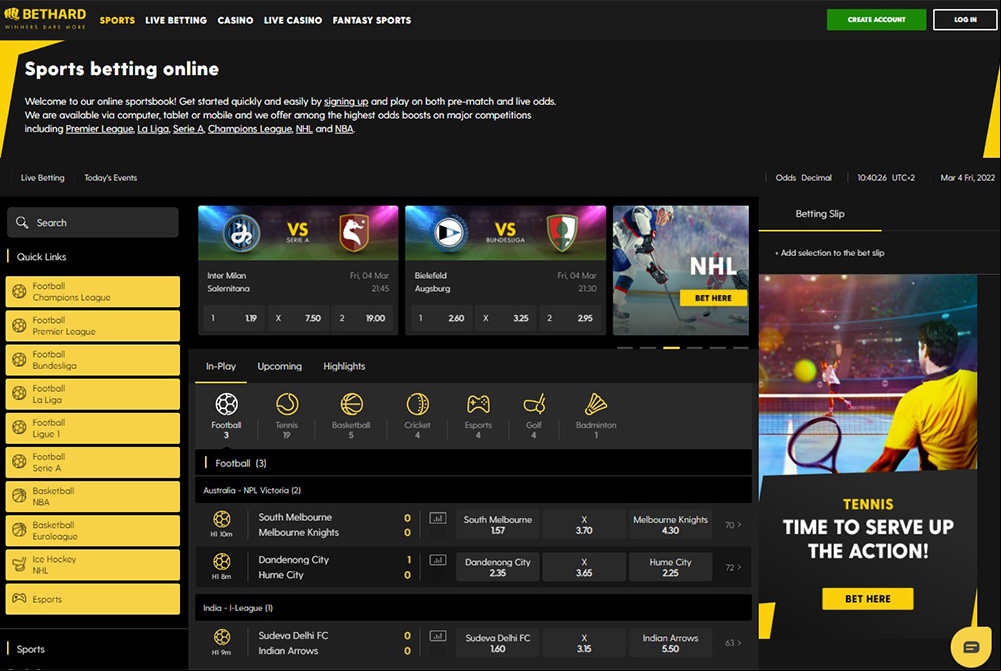
Task: Click the Create Account button
Action: [876, 20]
